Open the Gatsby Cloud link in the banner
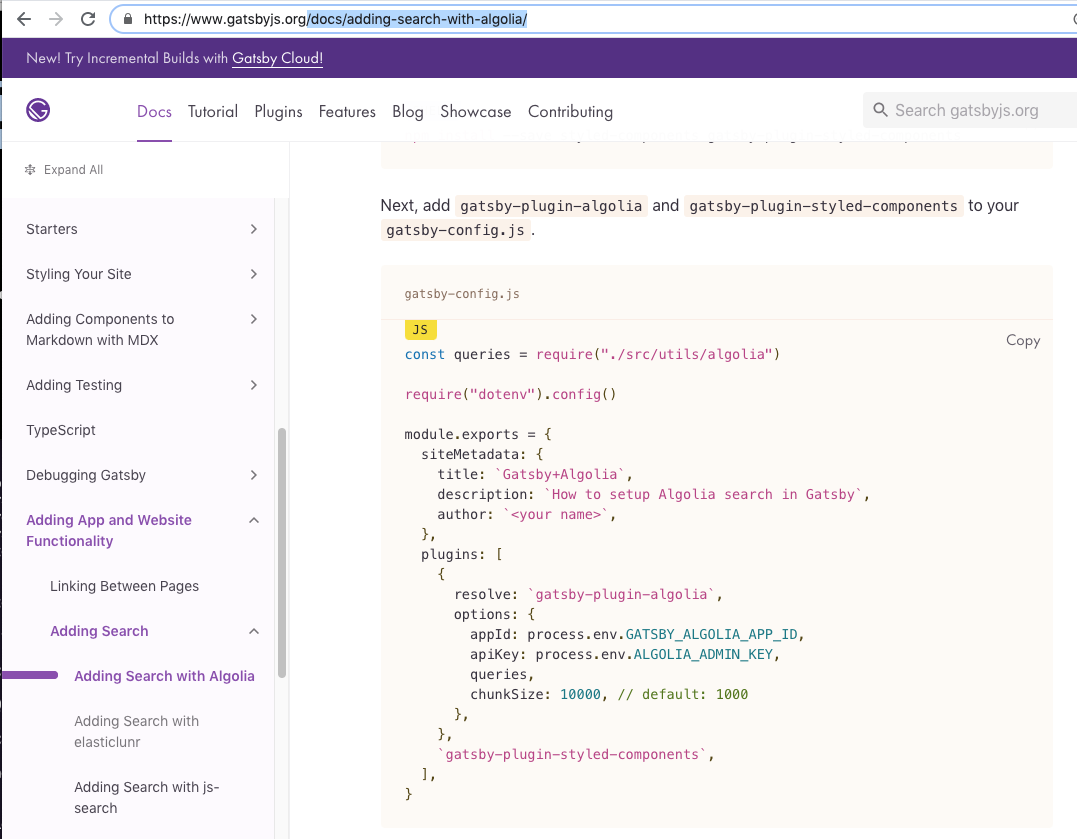Viewport: 1077px width, 839px height. pyautogui.click(x=277, y=58)
